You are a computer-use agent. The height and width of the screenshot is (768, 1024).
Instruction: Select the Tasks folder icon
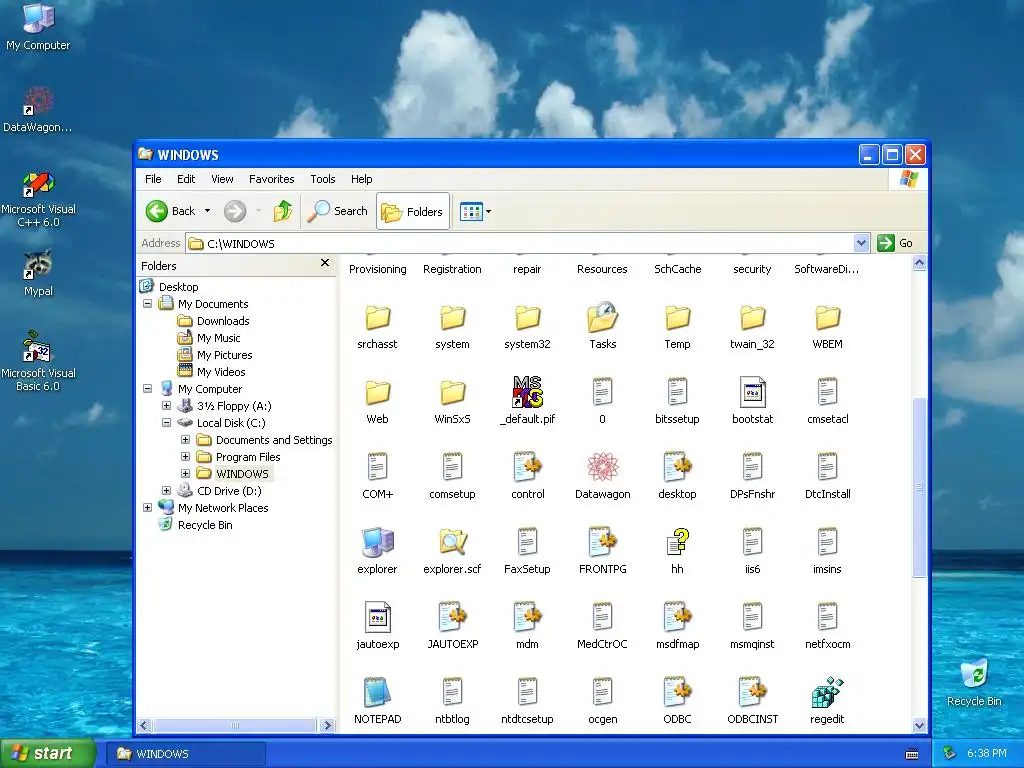tap(602, 317)
